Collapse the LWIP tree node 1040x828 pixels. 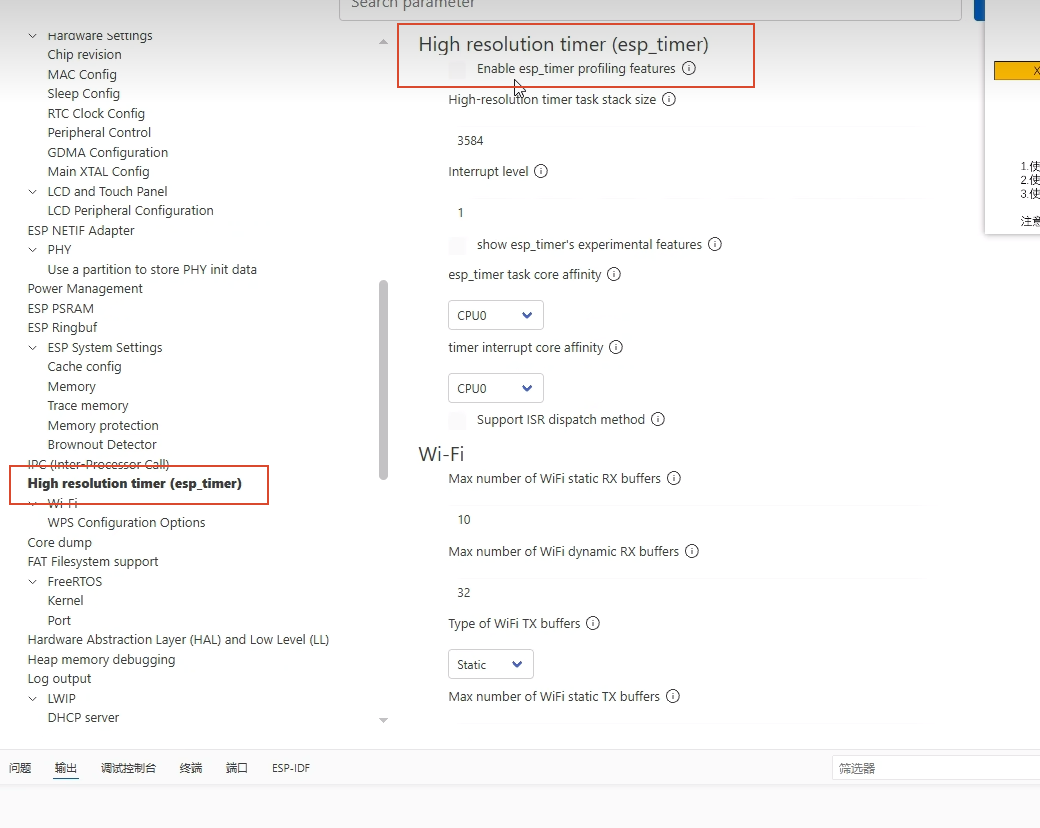point(32,699)
